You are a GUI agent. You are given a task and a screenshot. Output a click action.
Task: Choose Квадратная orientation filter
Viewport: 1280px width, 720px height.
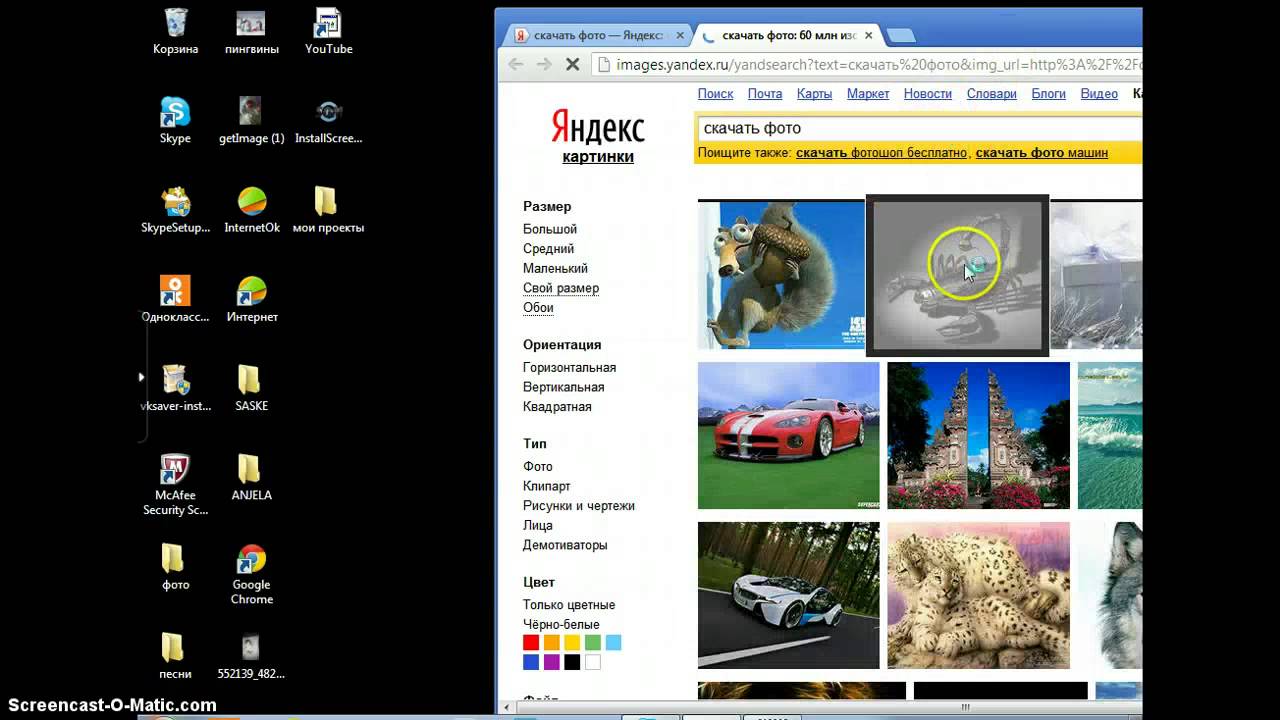[557, 406]
